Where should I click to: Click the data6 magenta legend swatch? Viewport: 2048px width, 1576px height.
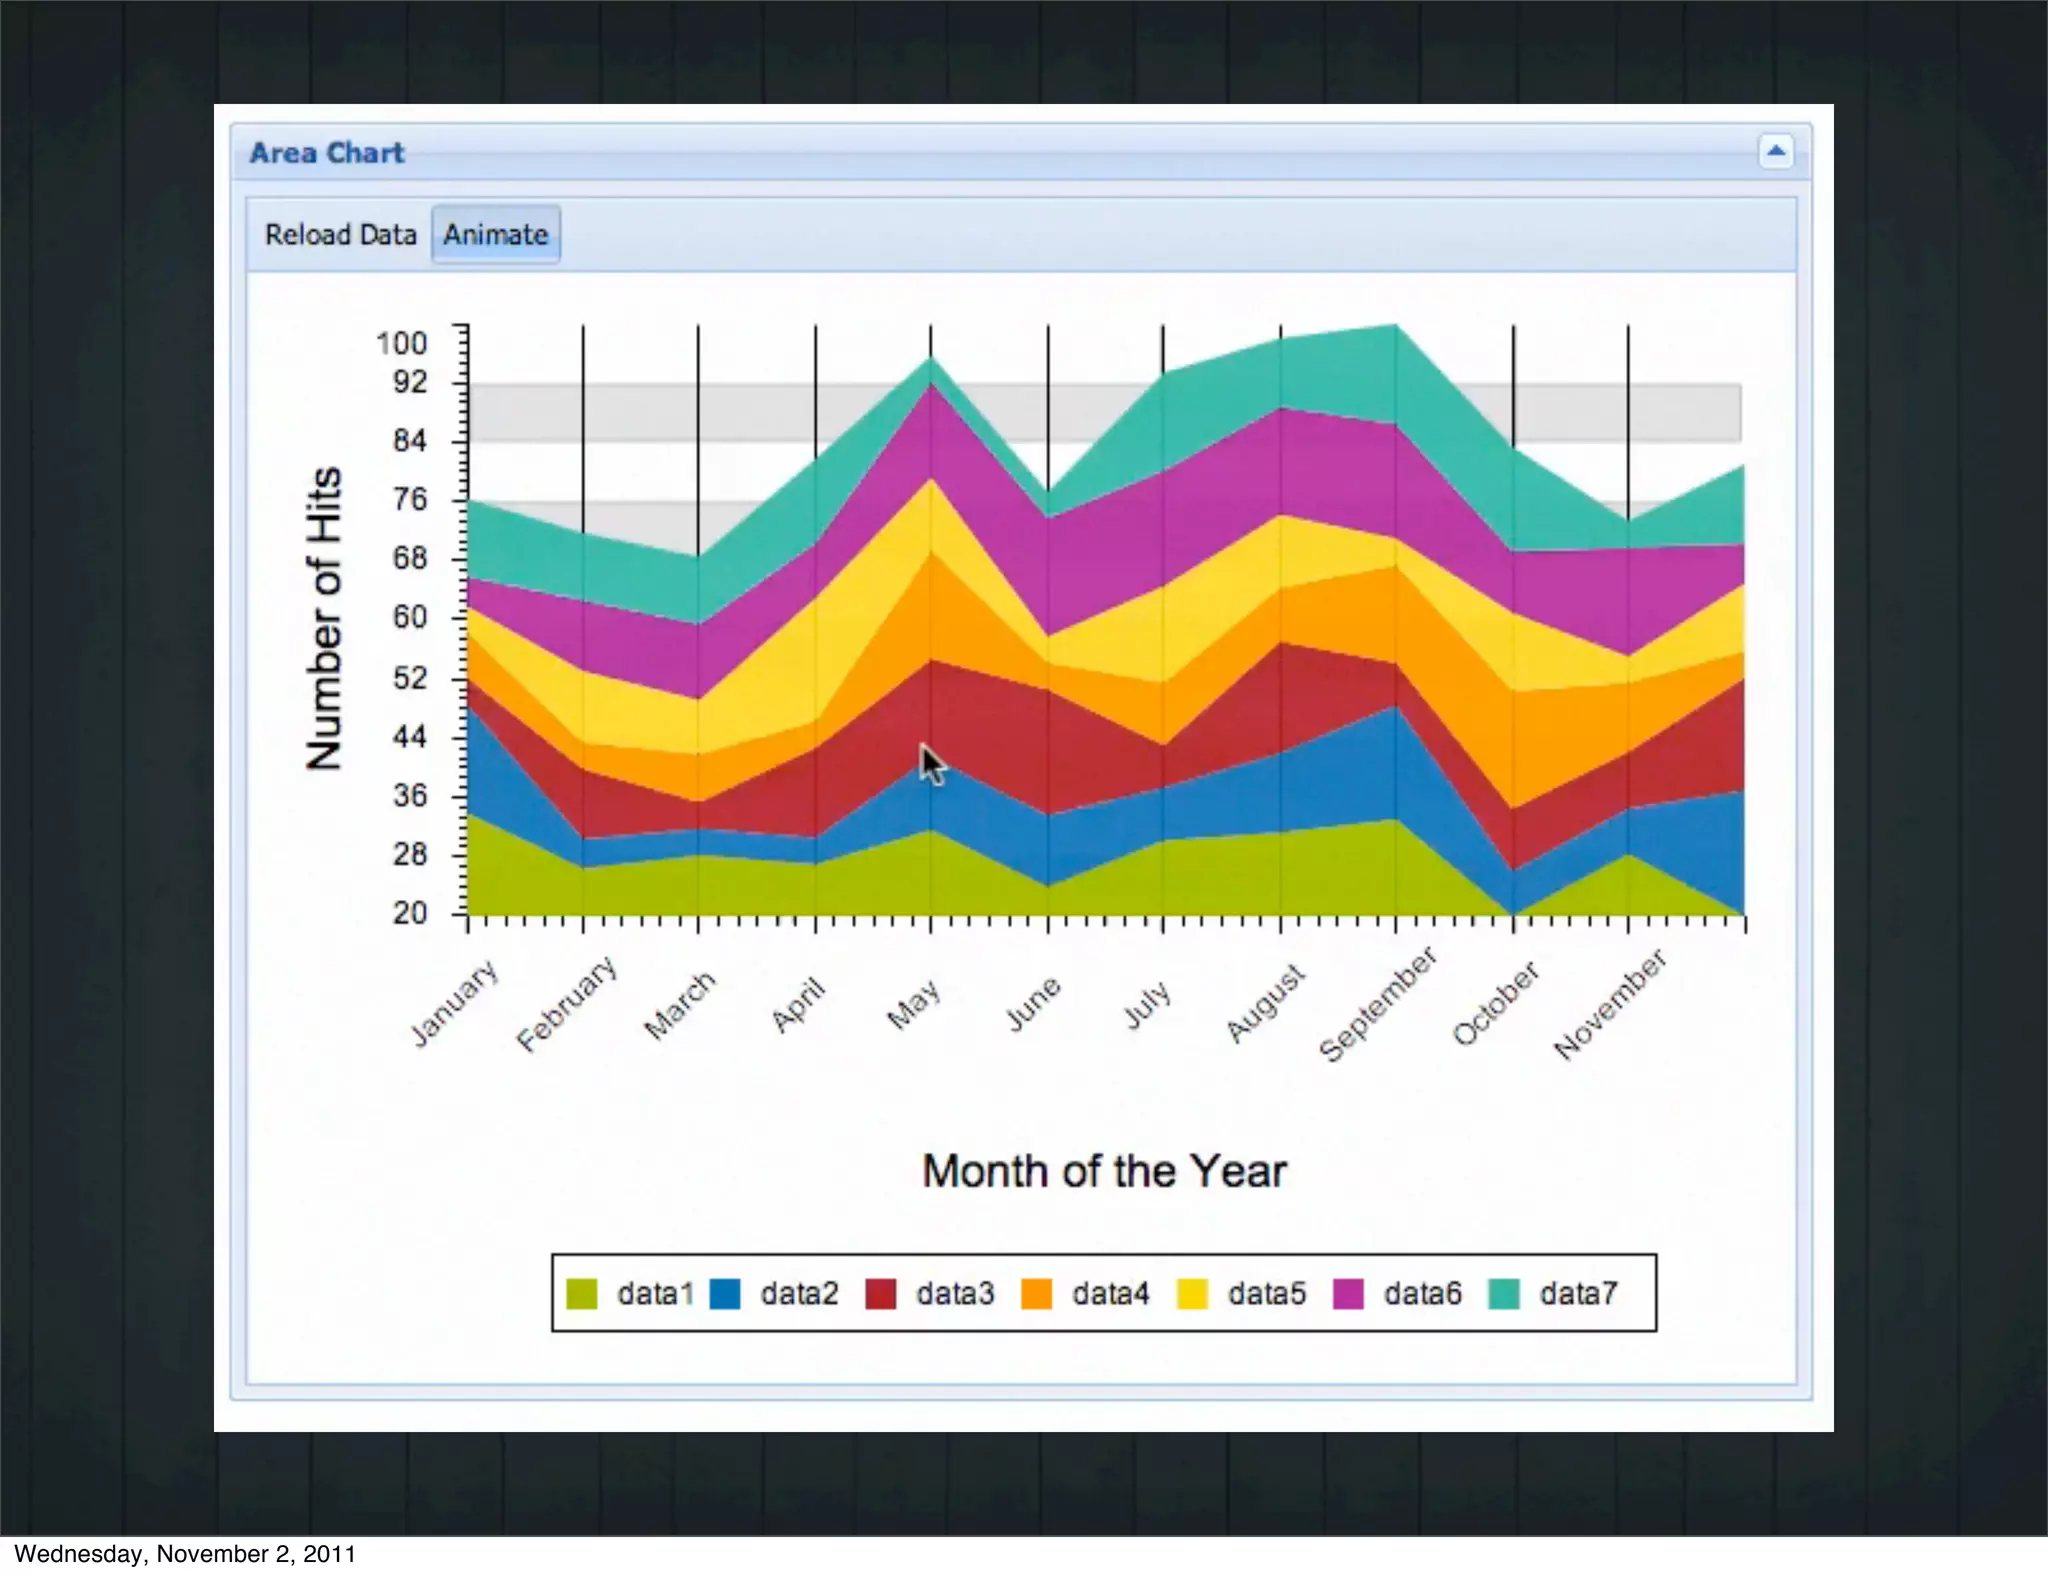click(x=1348, y=1293)
